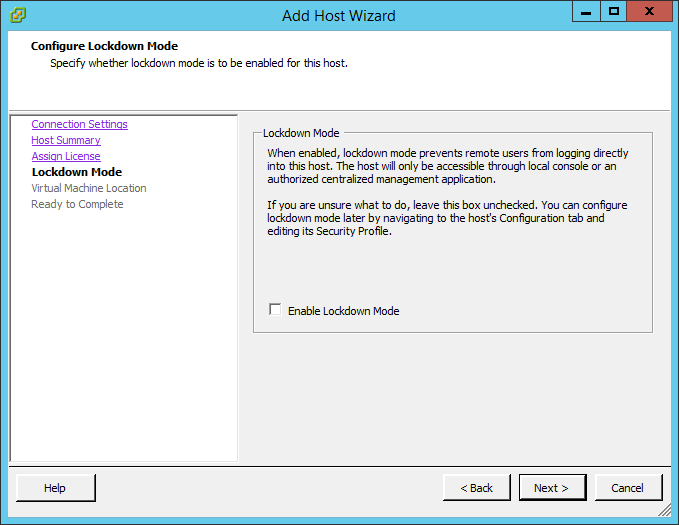Click the vSphere icon in title bar
679x525 pixels.
18,15
